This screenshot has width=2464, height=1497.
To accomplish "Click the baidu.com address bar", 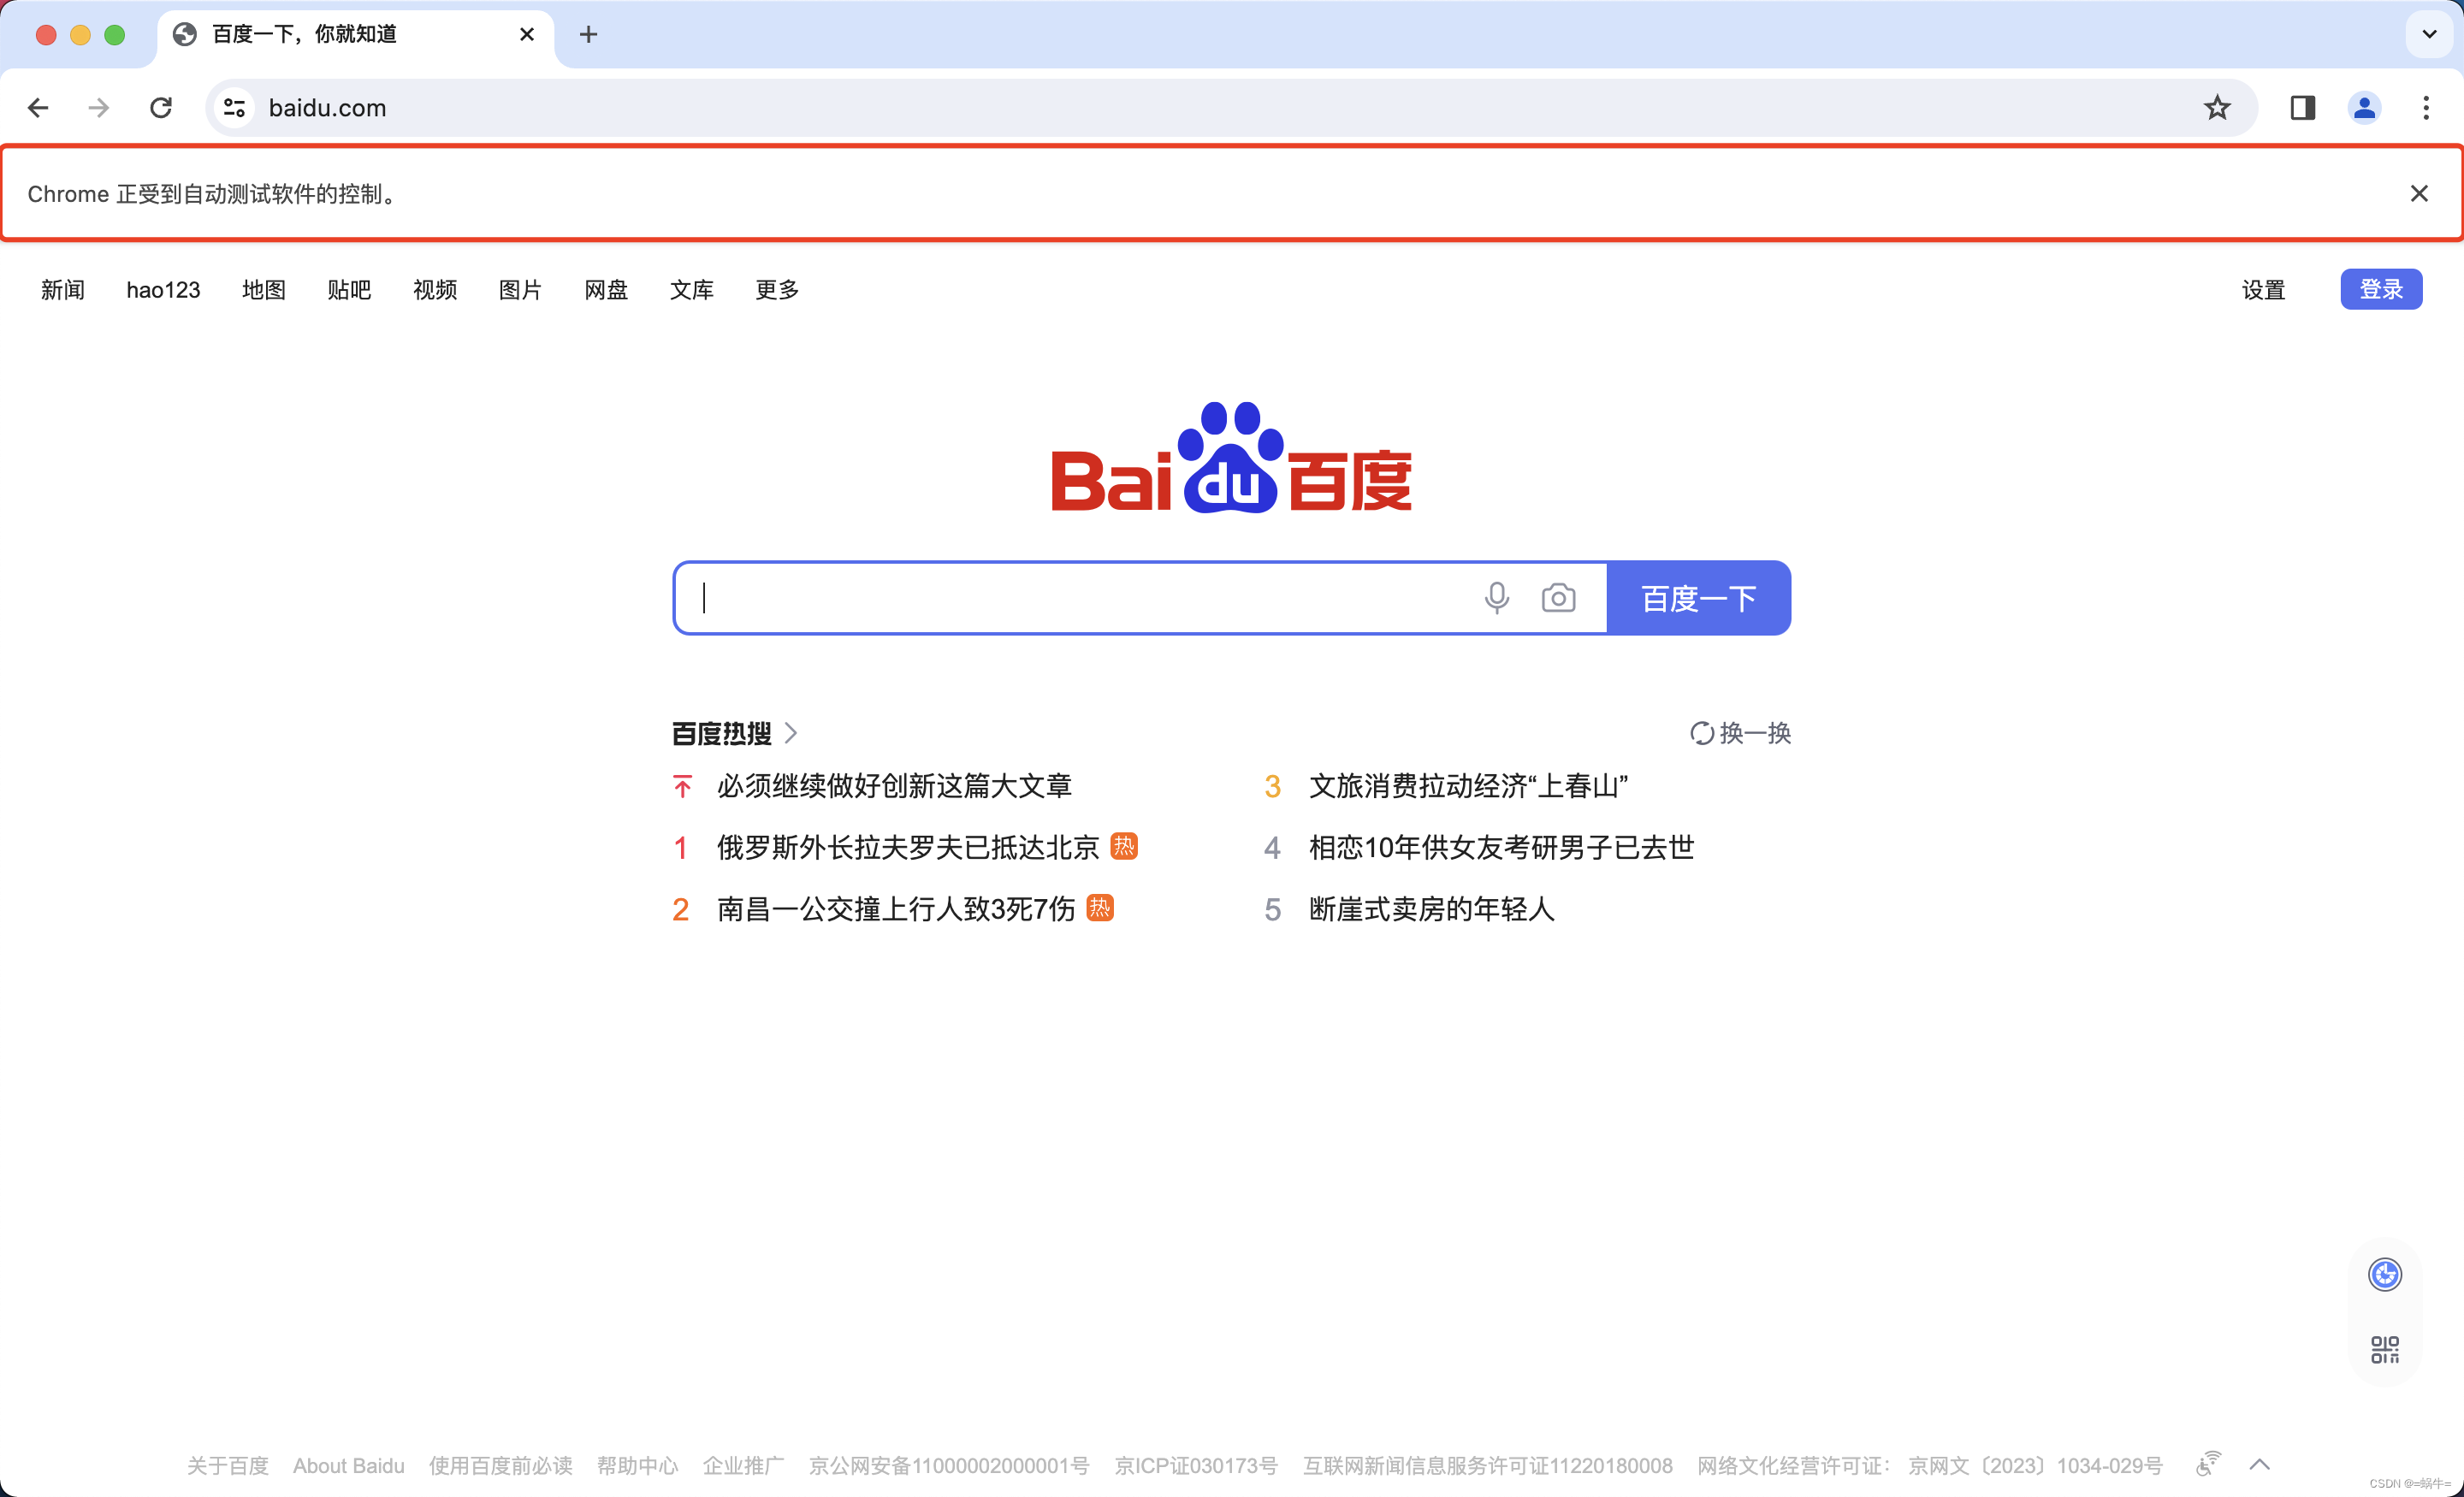I will 1230,107.
